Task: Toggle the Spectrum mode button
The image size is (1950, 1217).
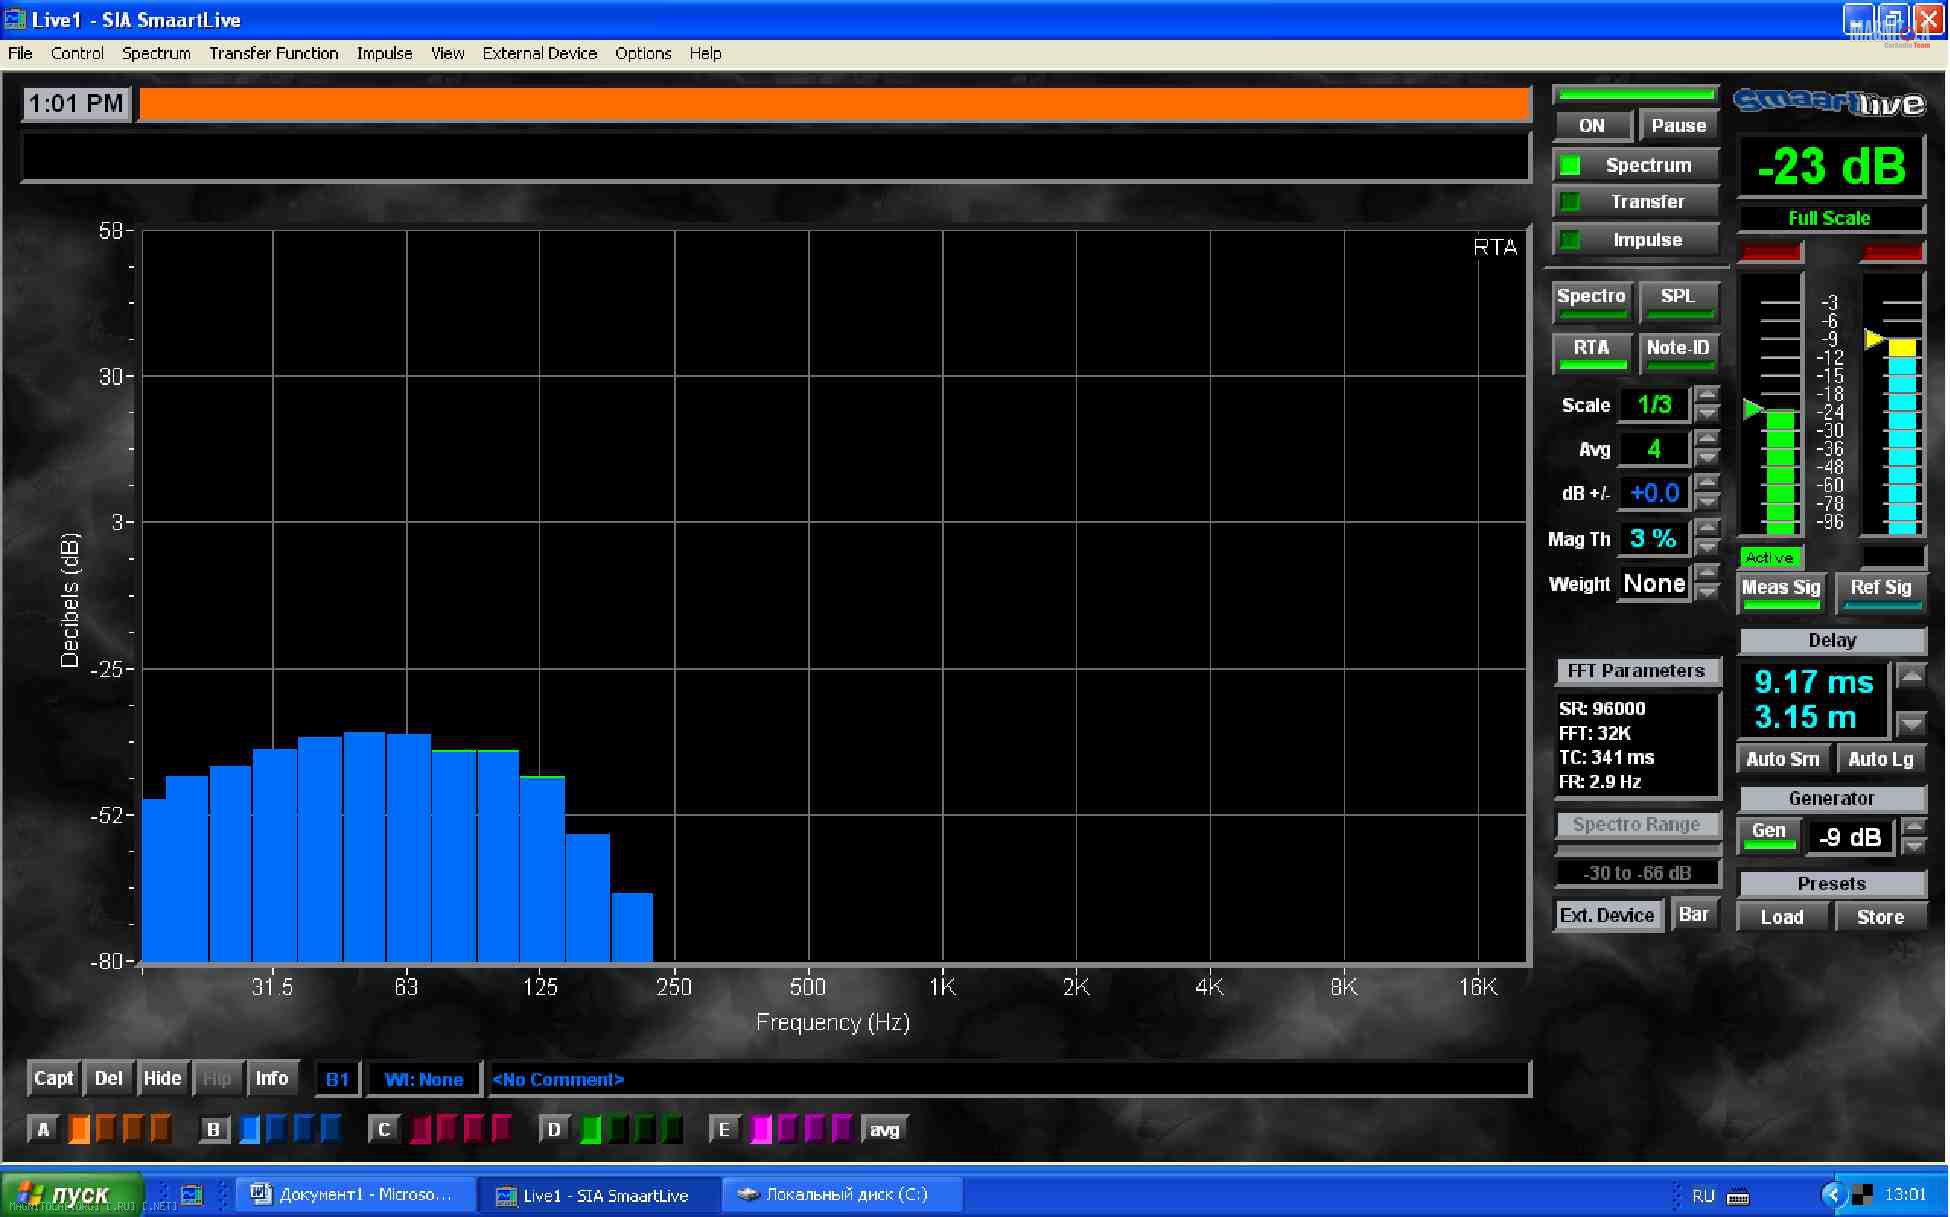Action: pos(1635,165)
